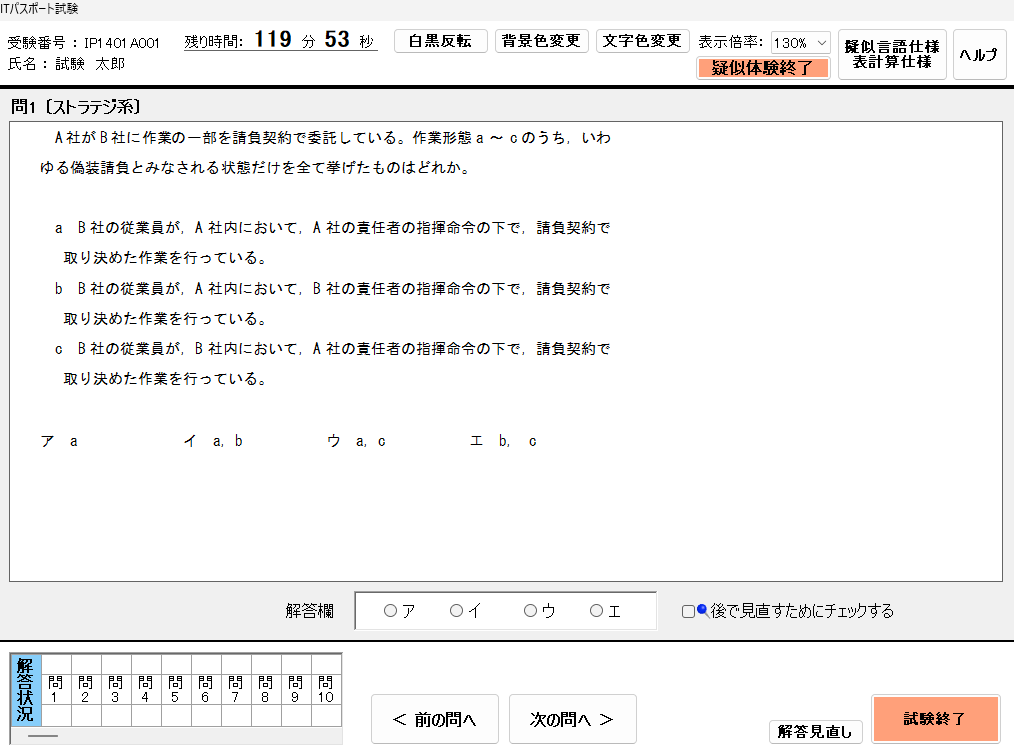Click the answer status horizontal scrollbar
The height and width of the screenshot is (752, 1014).
[x=43, y=735]
